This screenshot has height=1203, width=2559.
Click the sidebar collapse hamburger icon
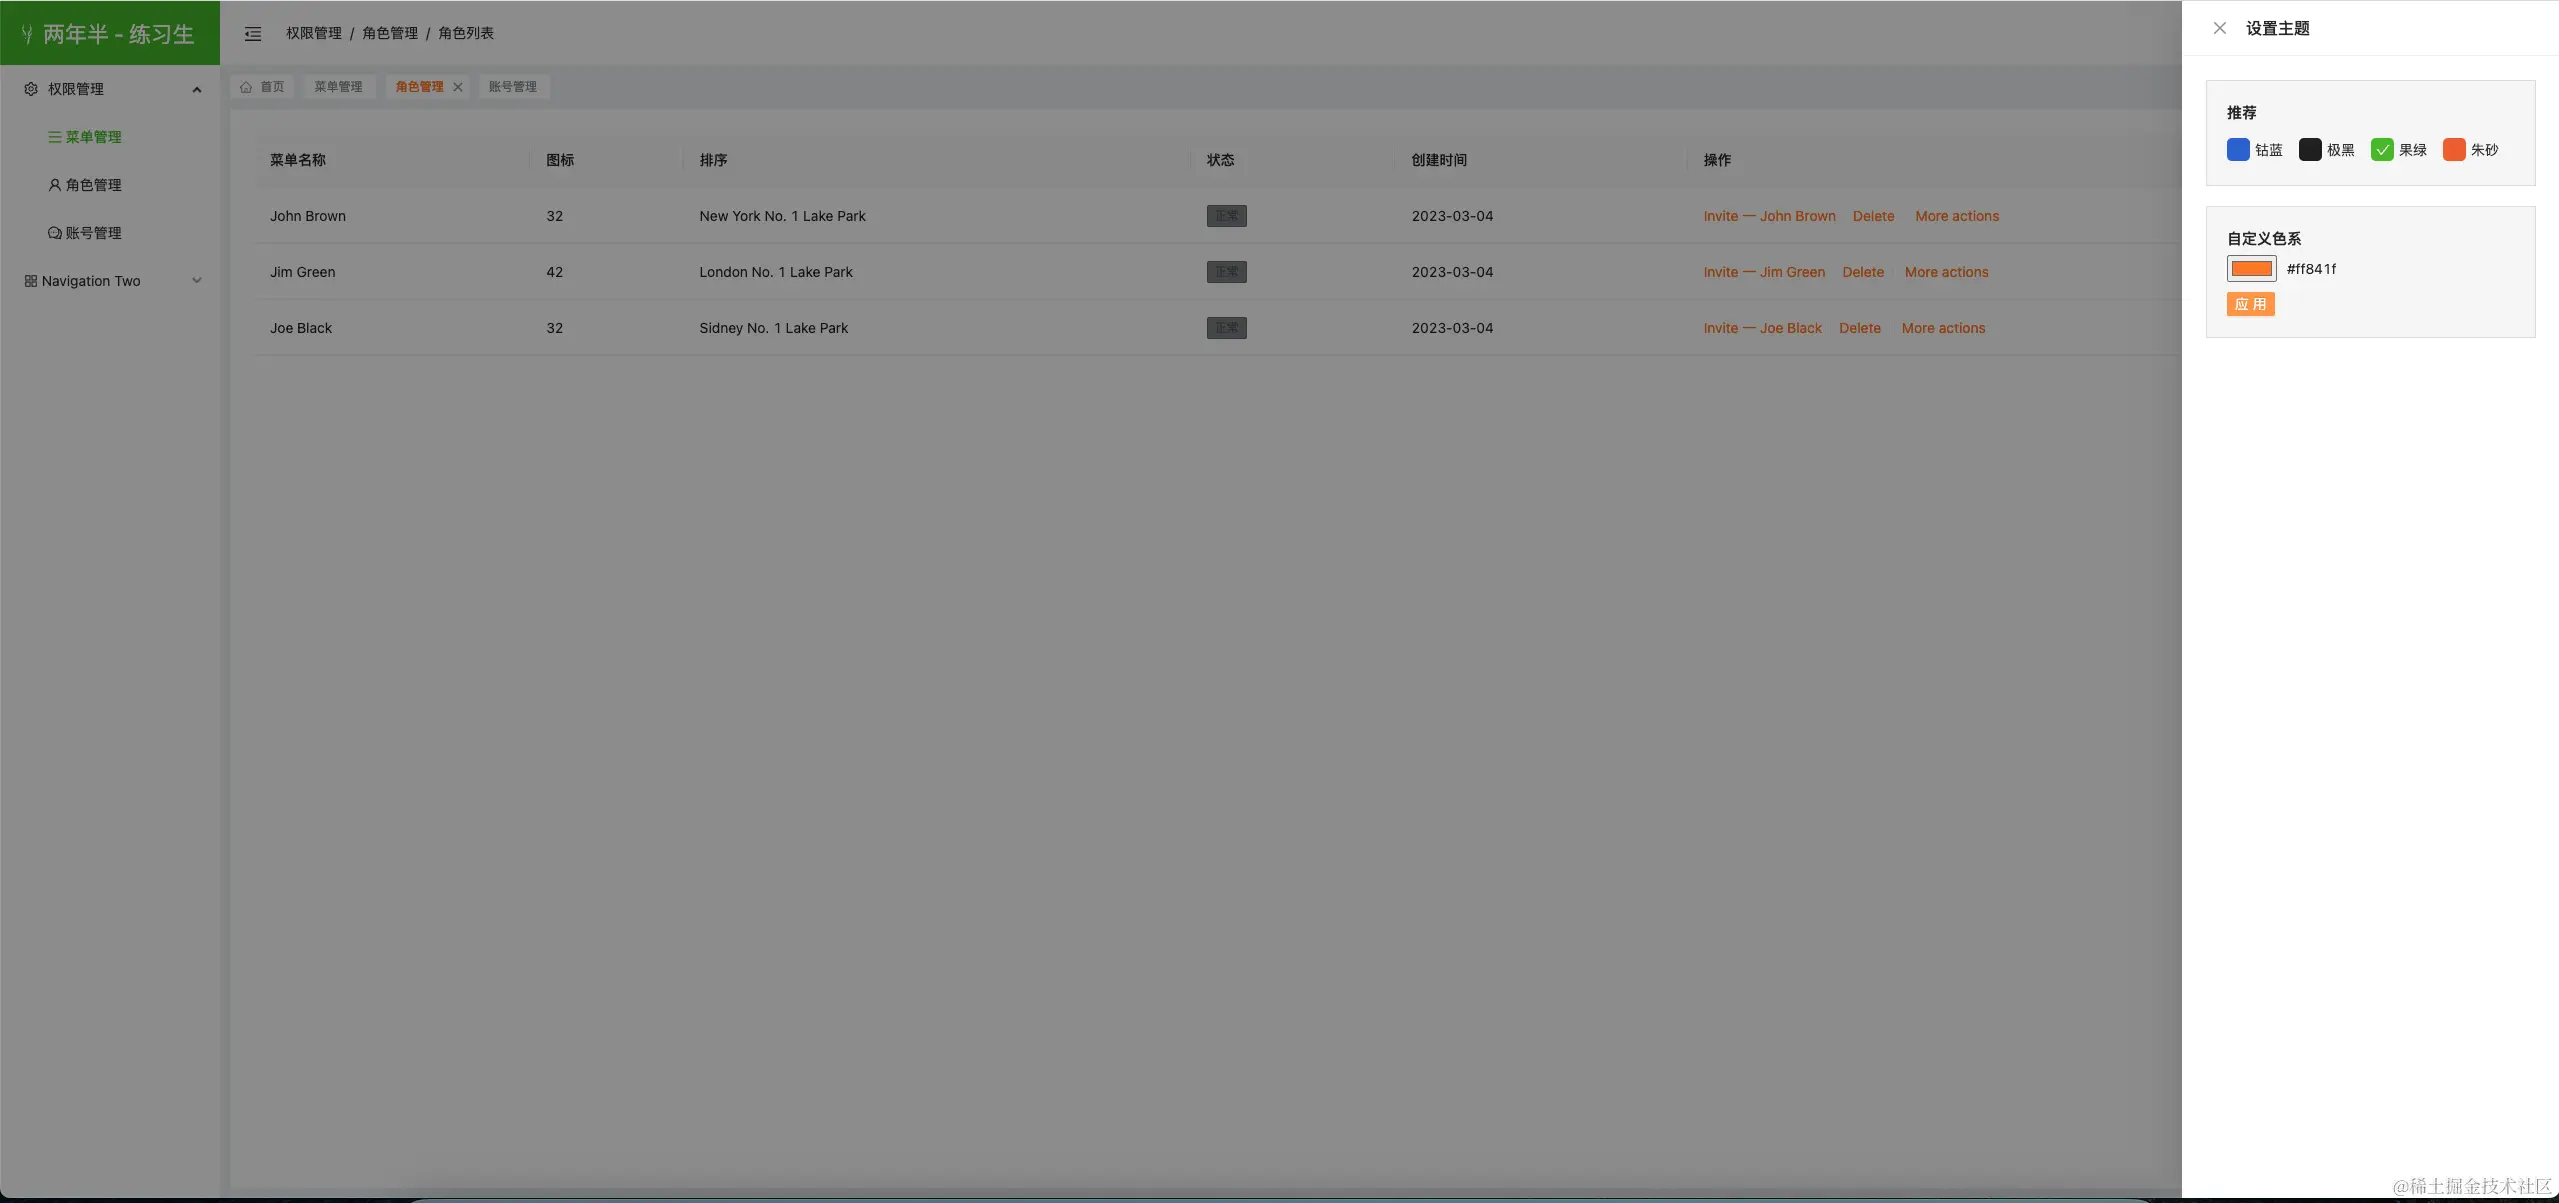pyautogui.click(x=253, y=34)
